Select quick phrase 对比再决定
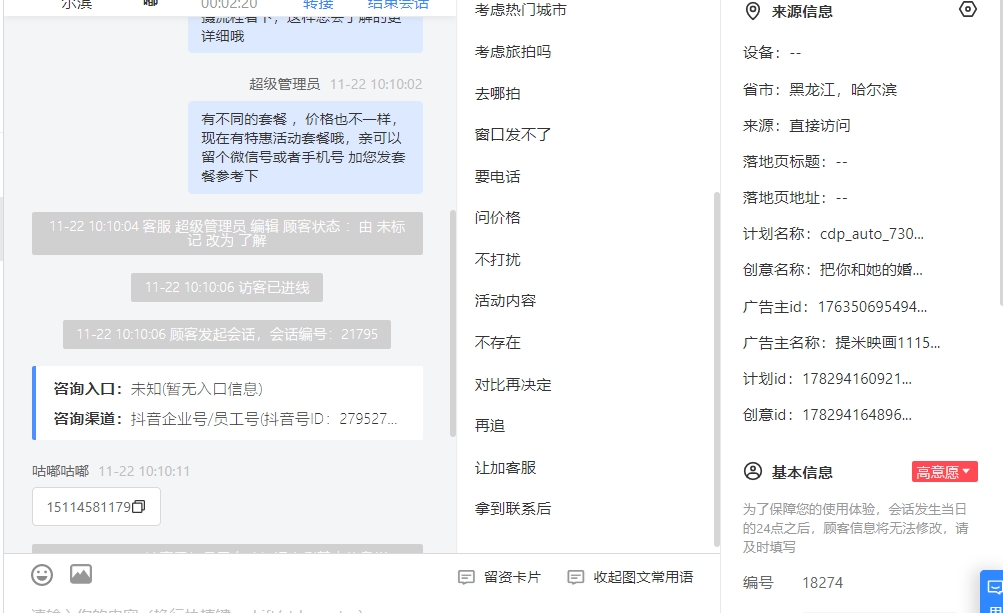The width and height of the screenshot is (1003, 613). pyautogui.click(x=512, y=385)
